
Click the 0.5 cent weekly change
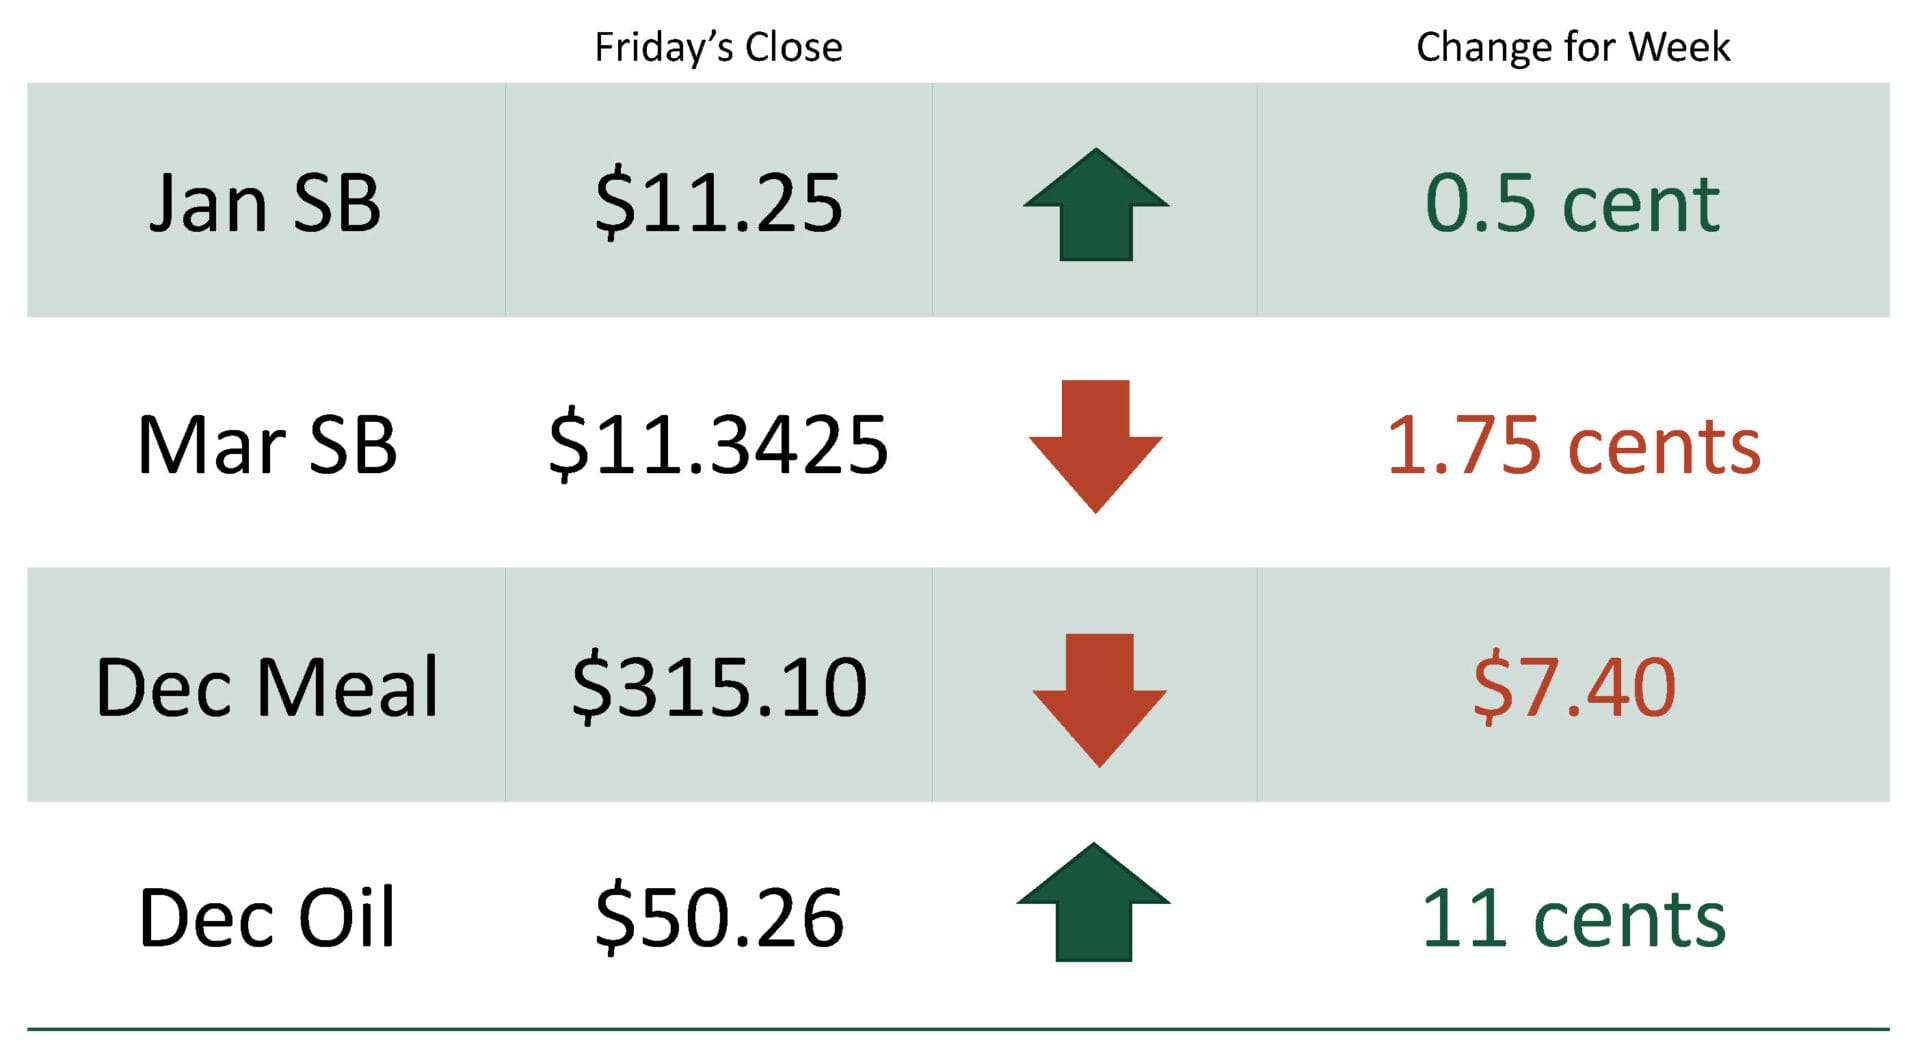tap(1572, 203)
